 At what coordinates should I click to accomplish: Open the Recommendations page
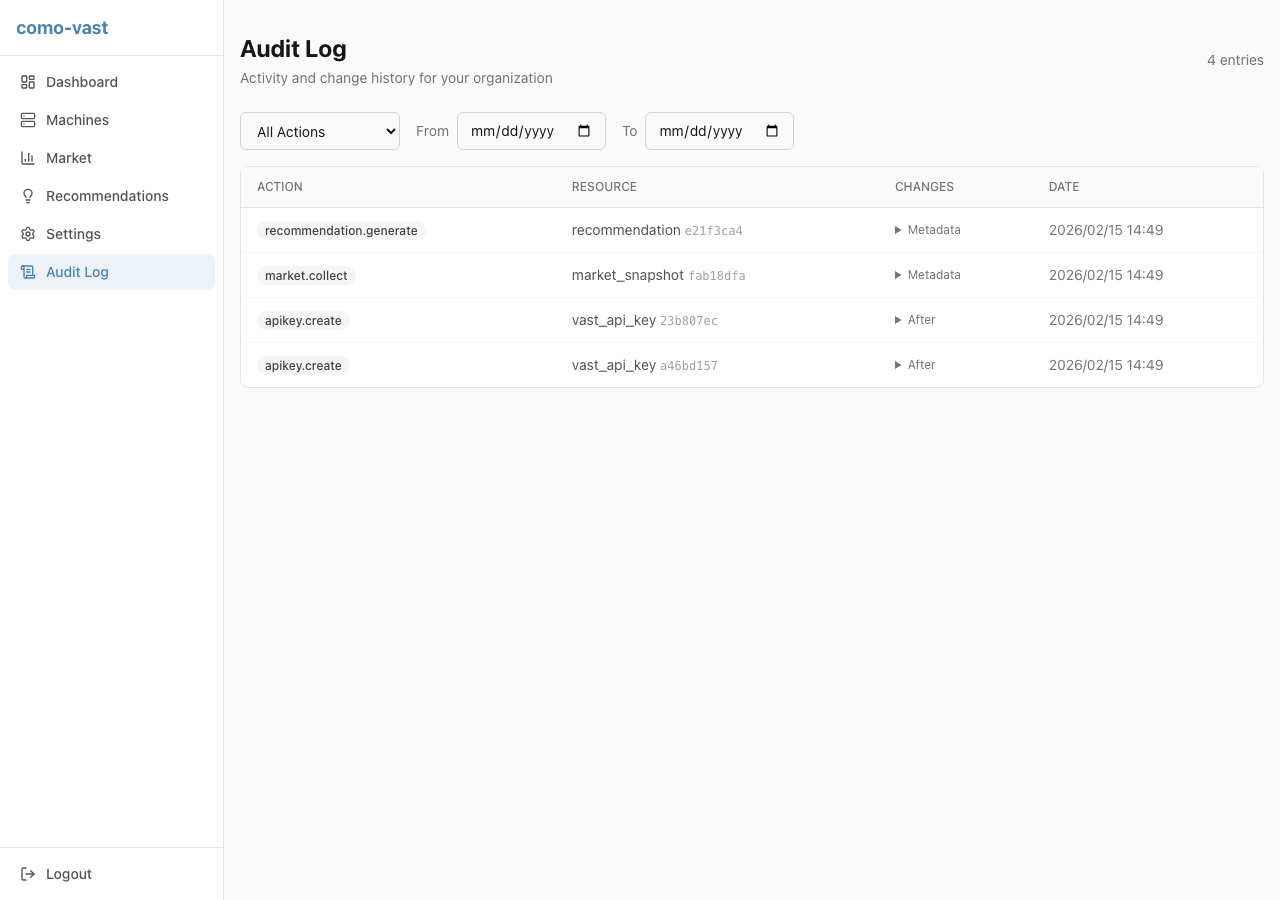(x=111, y=196)
